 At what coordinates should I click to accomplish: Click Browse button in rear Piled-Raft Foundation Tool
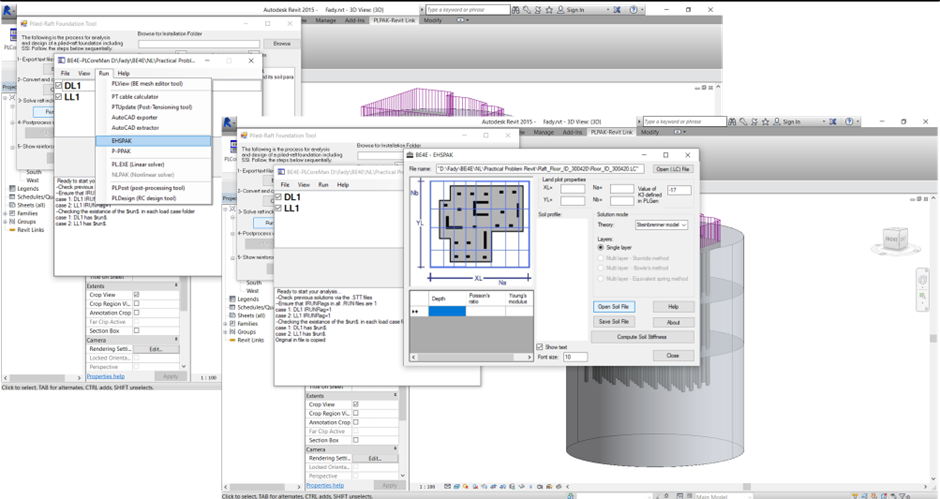pyautogui.click(x=282, y=44)
